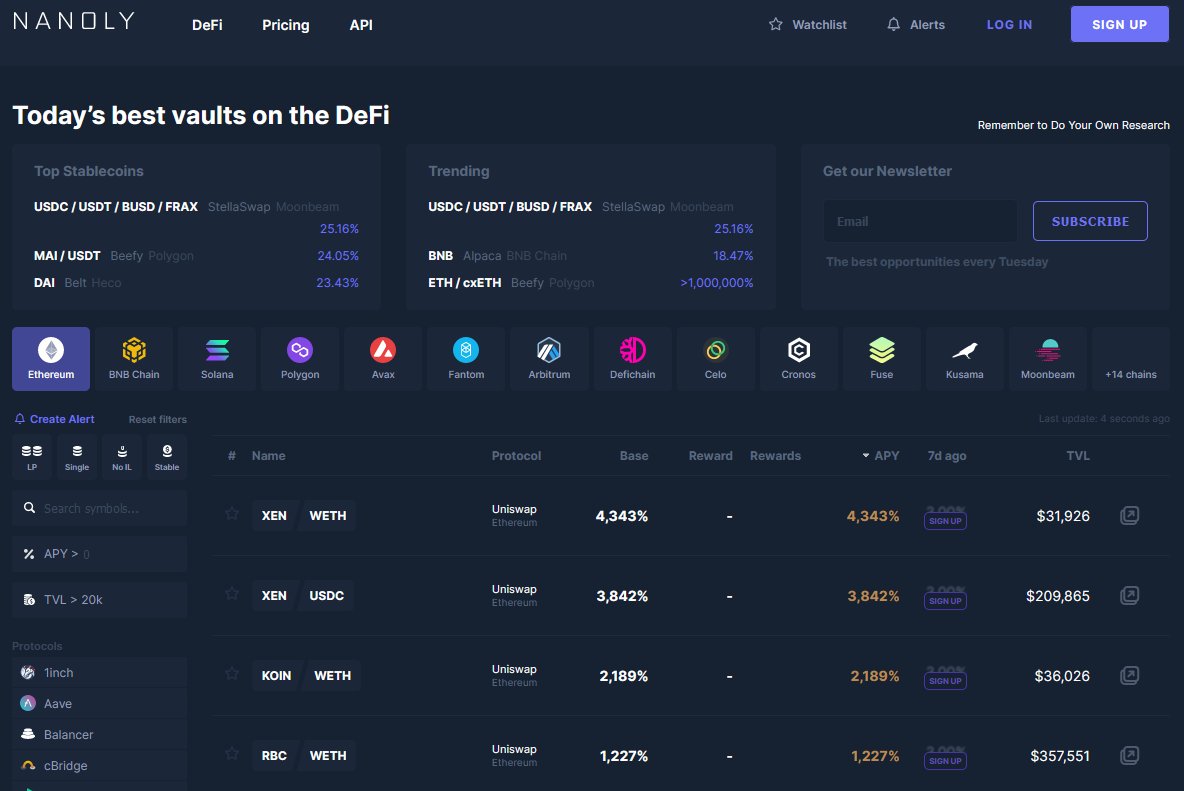Viewport: 1184px width, 791px height.
Task: Open RBC / WETH vault external link
Action: pos(1129,756)
